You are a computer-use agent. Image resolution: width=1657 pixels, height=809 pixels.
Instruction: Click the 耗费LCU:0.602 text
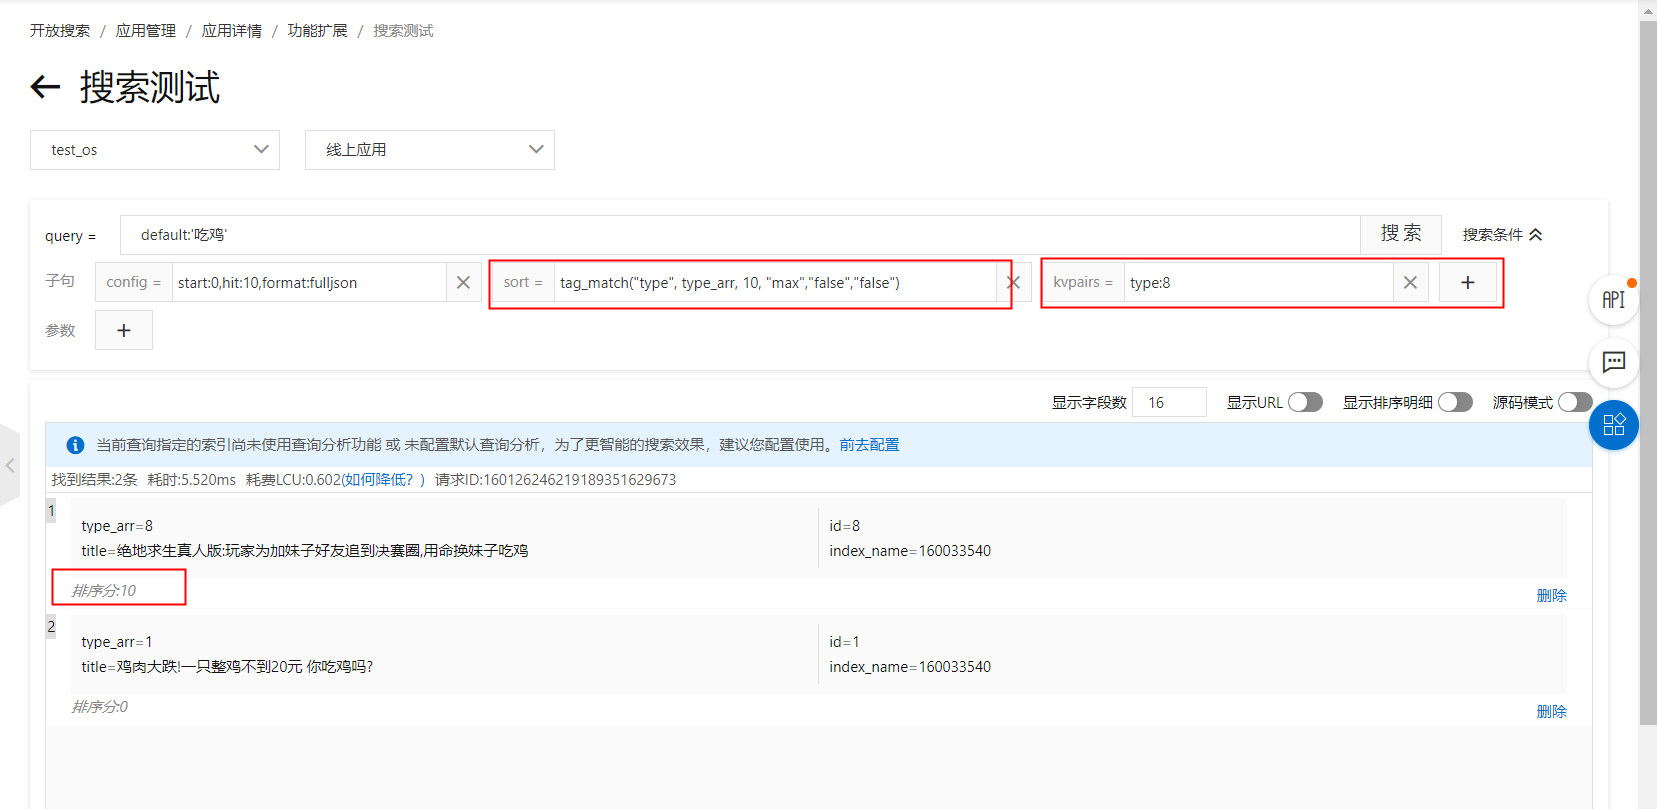[294, 480]
